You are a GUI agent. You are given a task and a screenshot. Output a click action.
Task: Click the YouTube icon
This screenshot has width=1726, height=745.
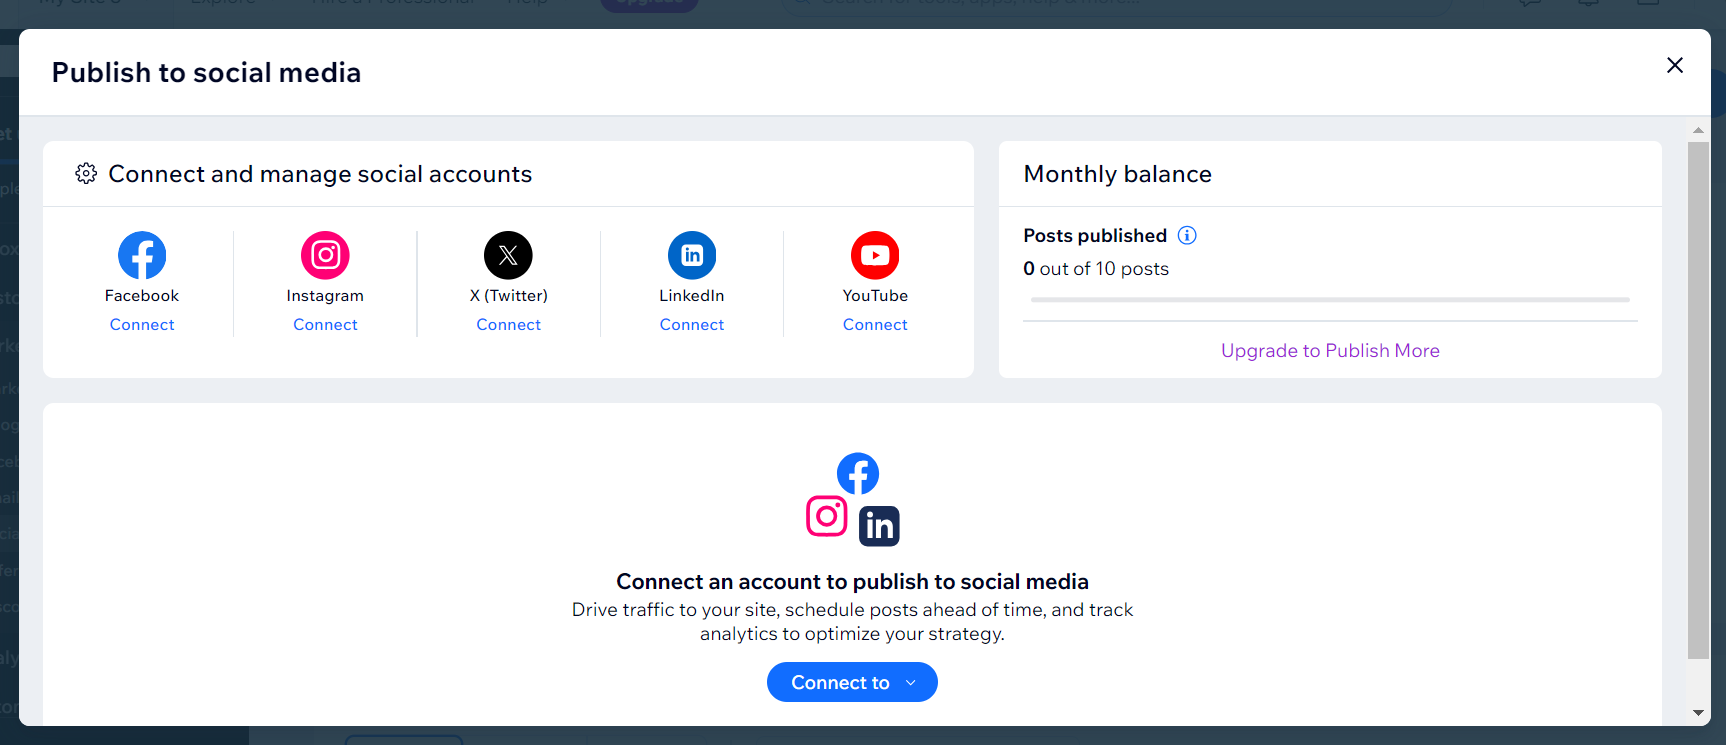pos(875,255)
